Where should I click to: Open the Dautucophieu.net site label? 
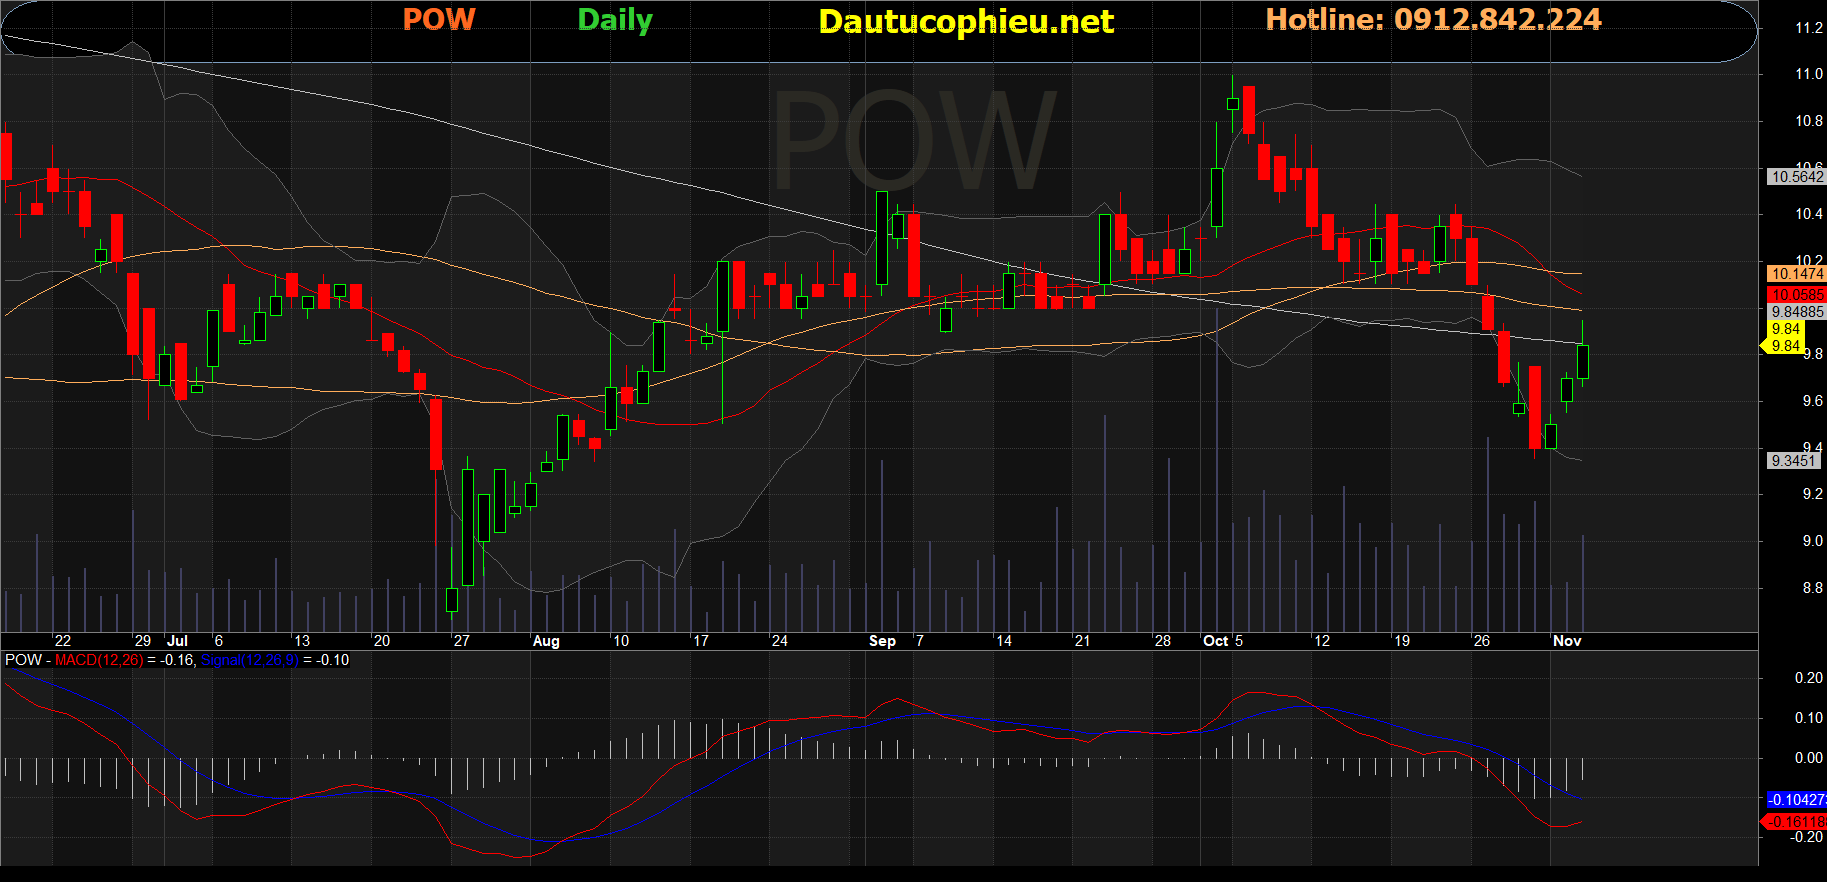pos(966,21)
